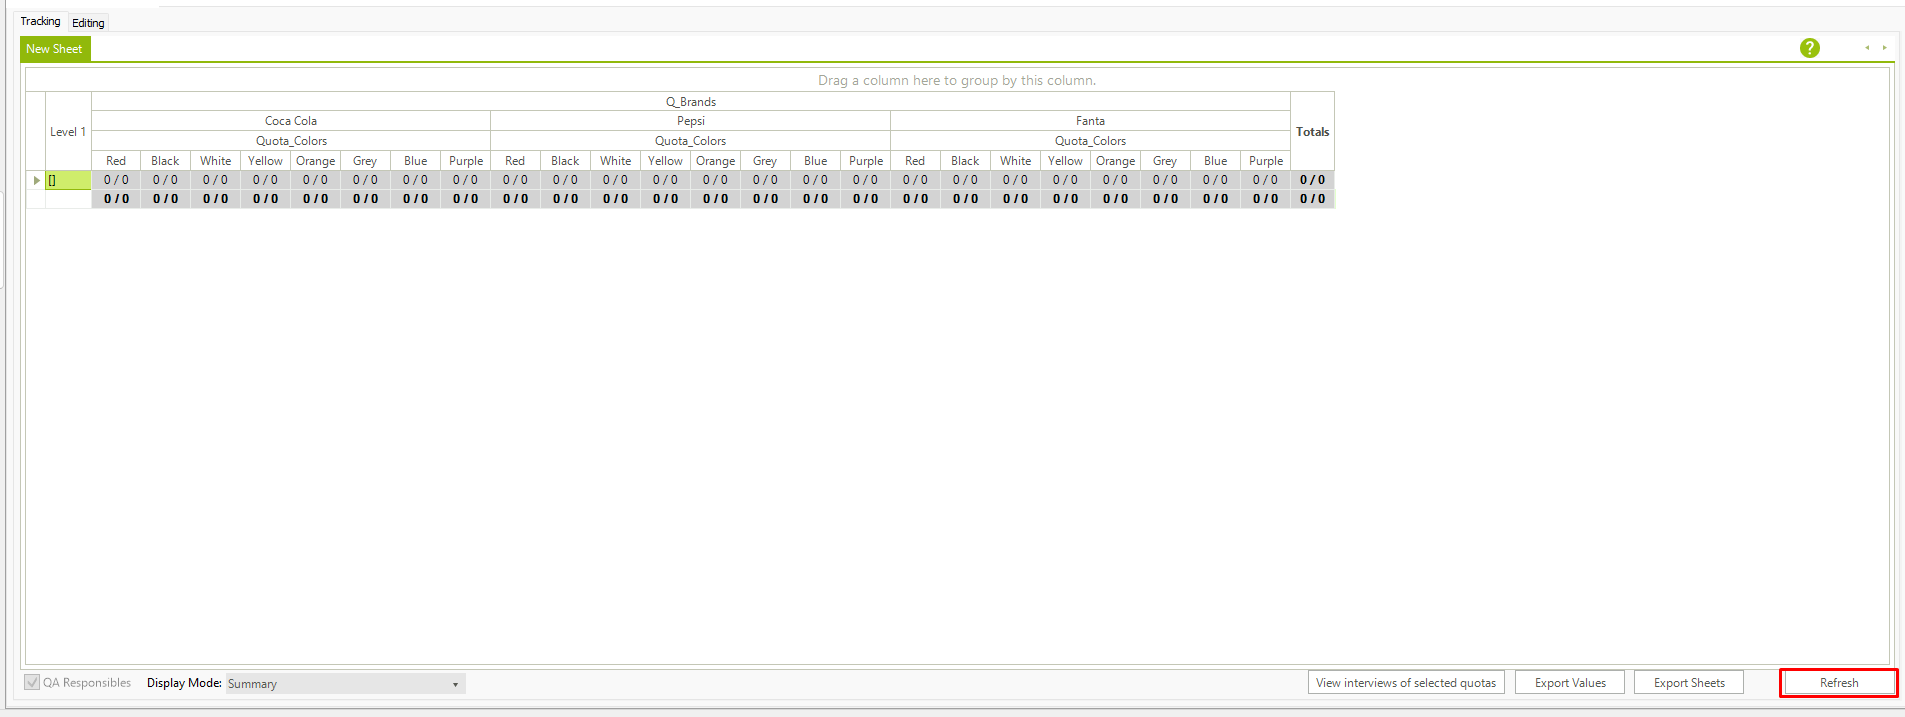Select the Yellow column under Coca Cola
The image size is (1905, 717).
pos(265,161)
